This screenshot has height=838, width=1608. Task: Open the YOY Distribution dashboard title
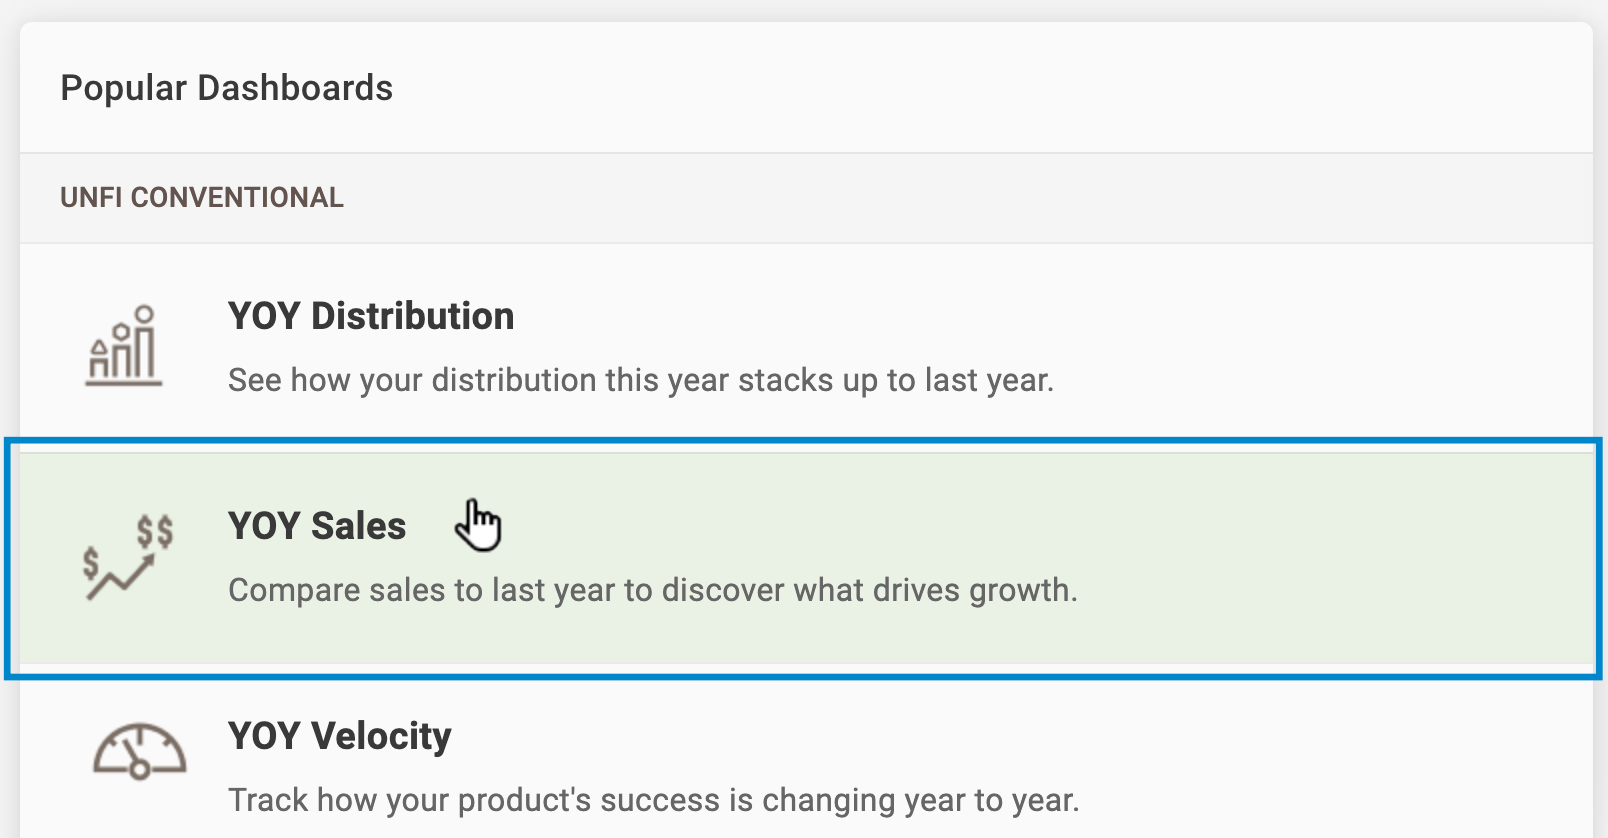[x=371, y=316]
